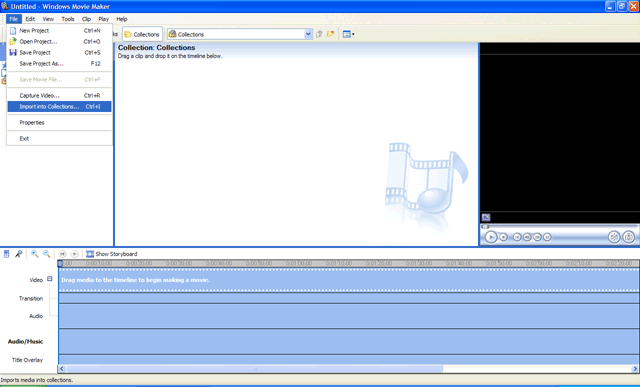This screenshot has width=640, height=387.
Task: Open the Clip menu
Action: click(x=86, y=19)
